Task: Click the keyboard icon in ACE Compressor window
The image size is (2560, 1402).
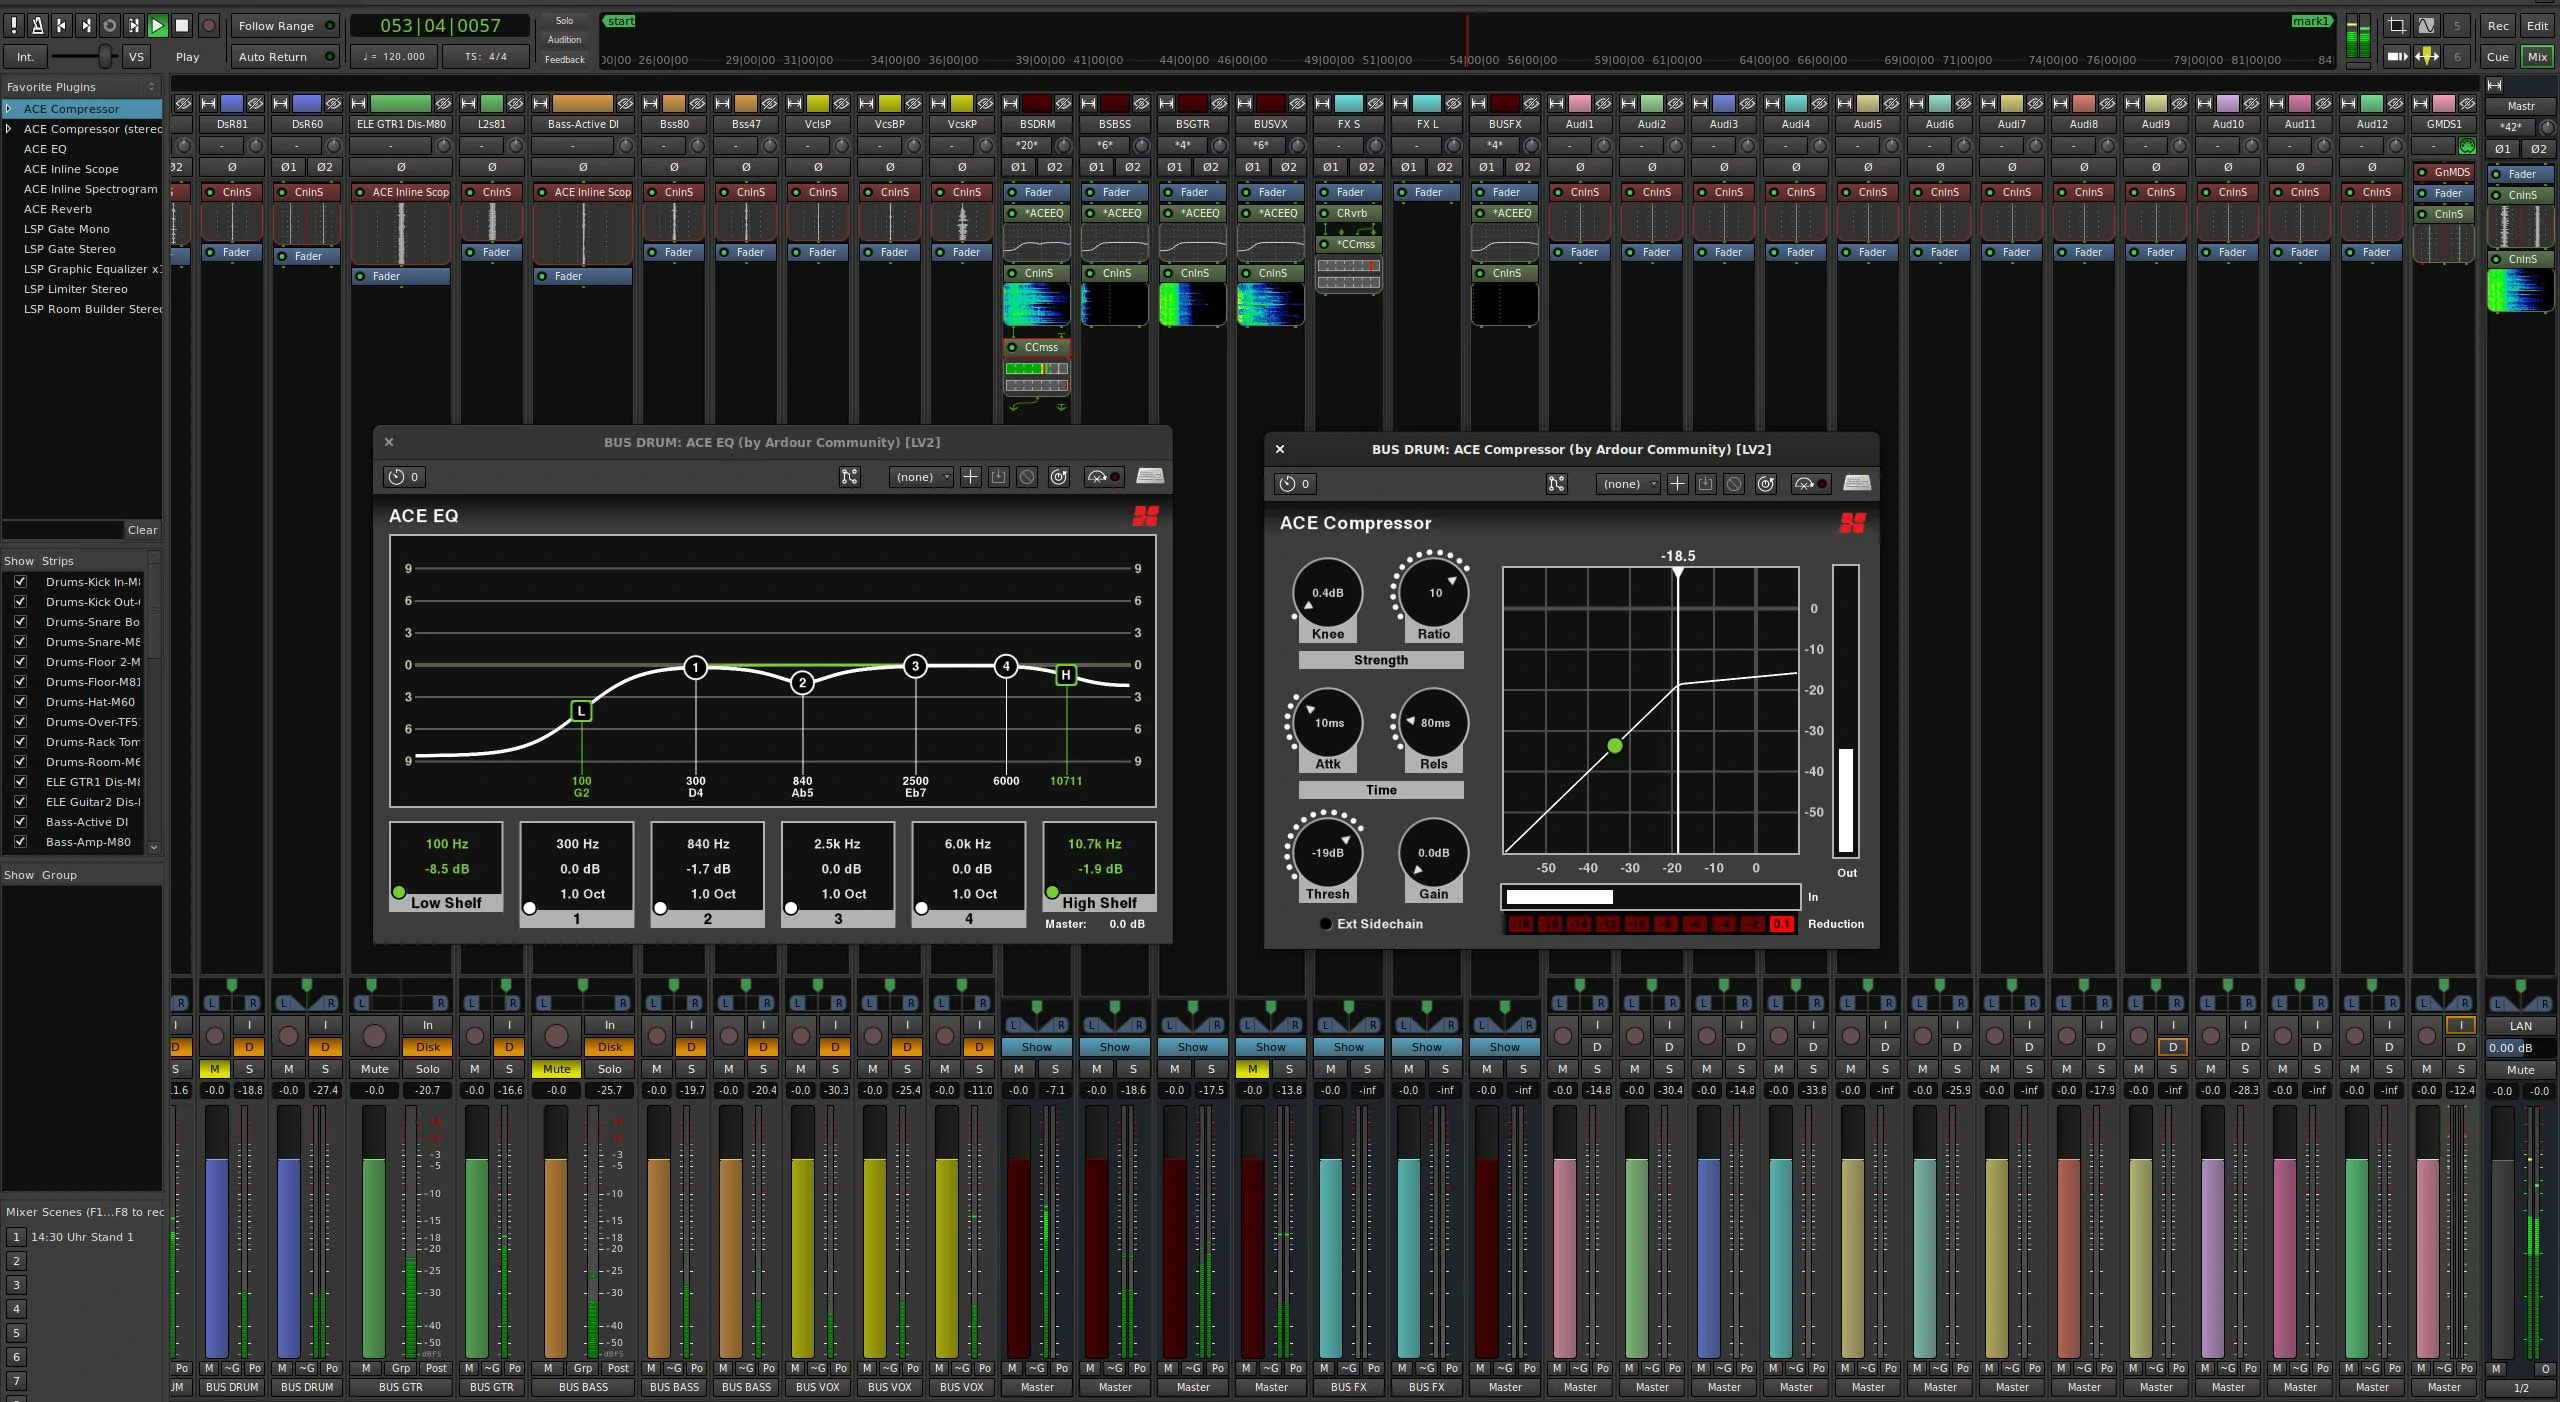Action: [x=1857, y=483]
